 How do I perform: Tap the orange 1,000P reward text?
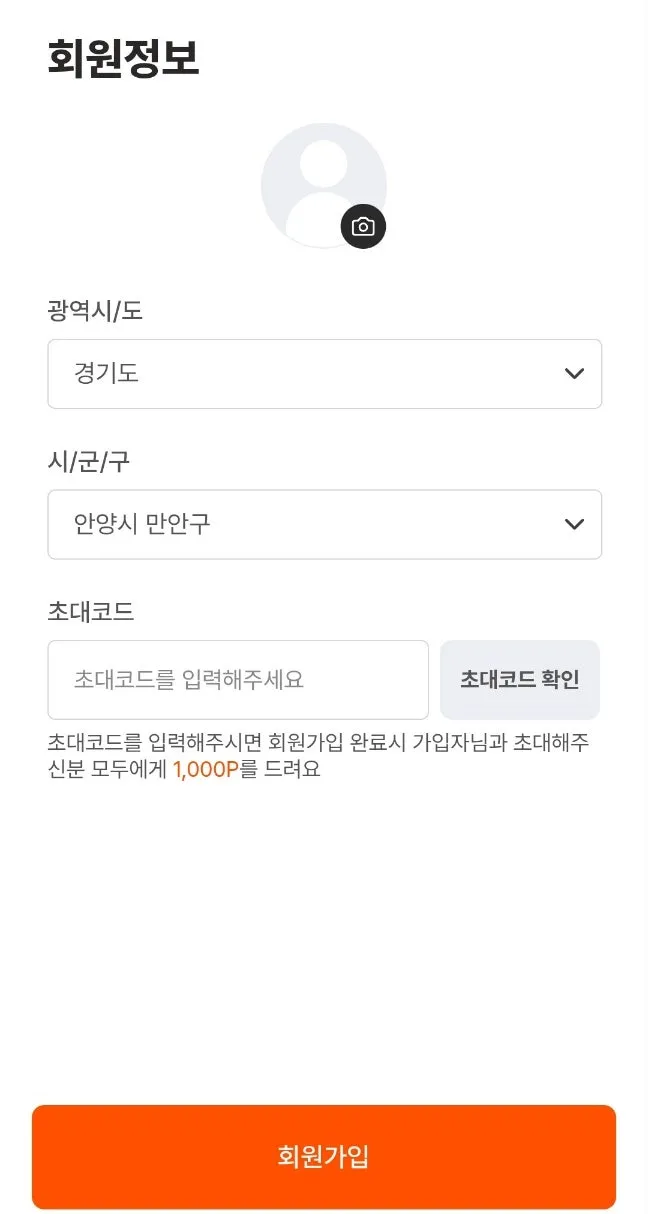[x=205, y=770]
